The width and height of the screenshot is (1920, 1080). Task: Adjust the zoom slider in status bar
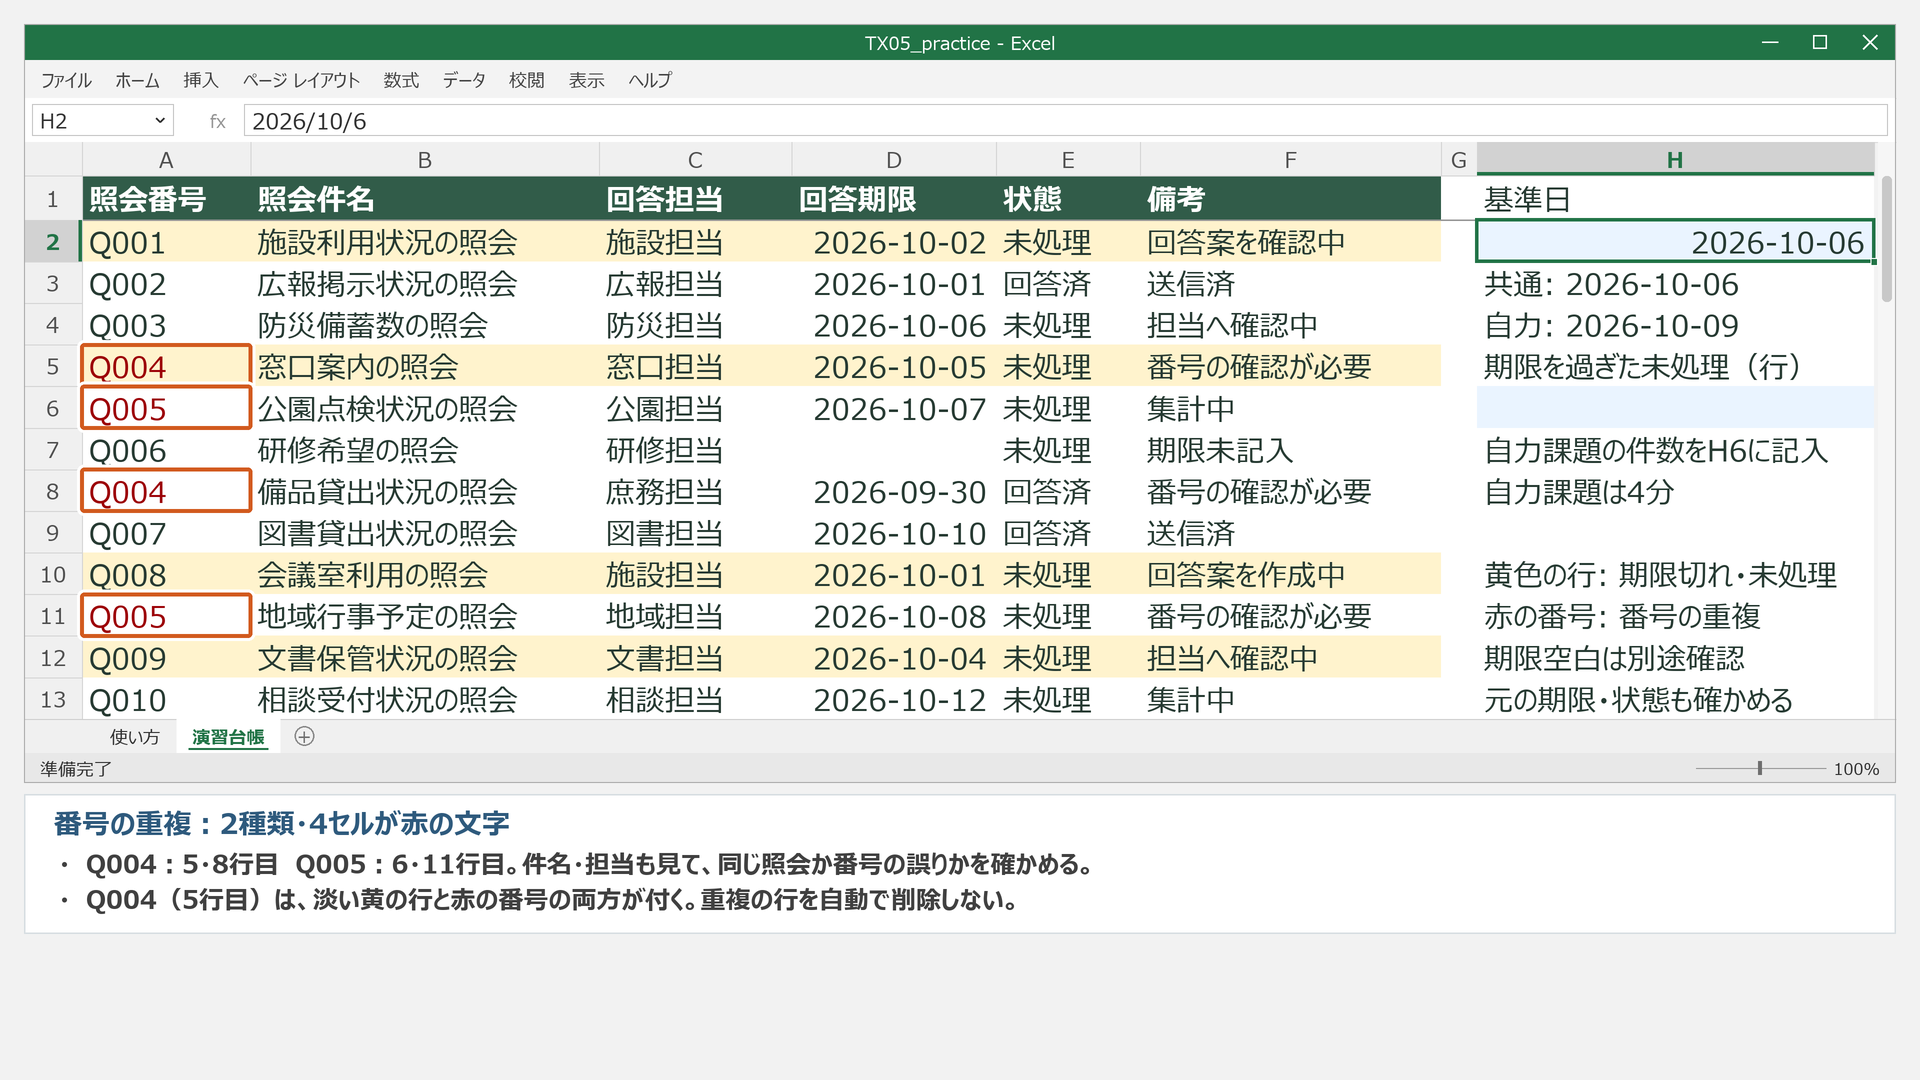coord(1760,768)
